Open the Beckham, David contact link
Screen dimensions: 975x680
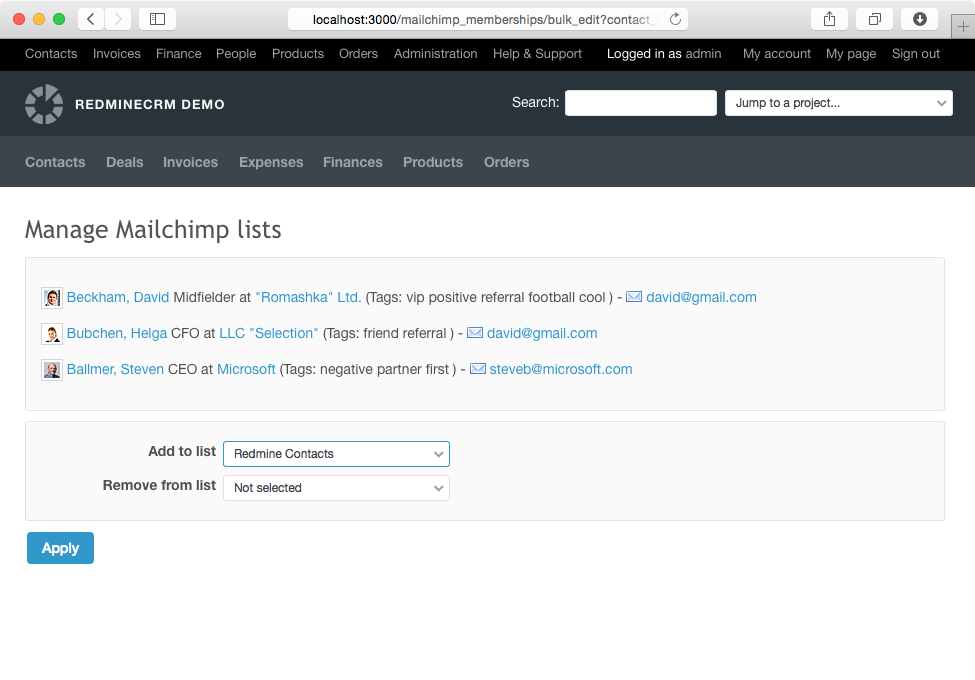(118, 297)
